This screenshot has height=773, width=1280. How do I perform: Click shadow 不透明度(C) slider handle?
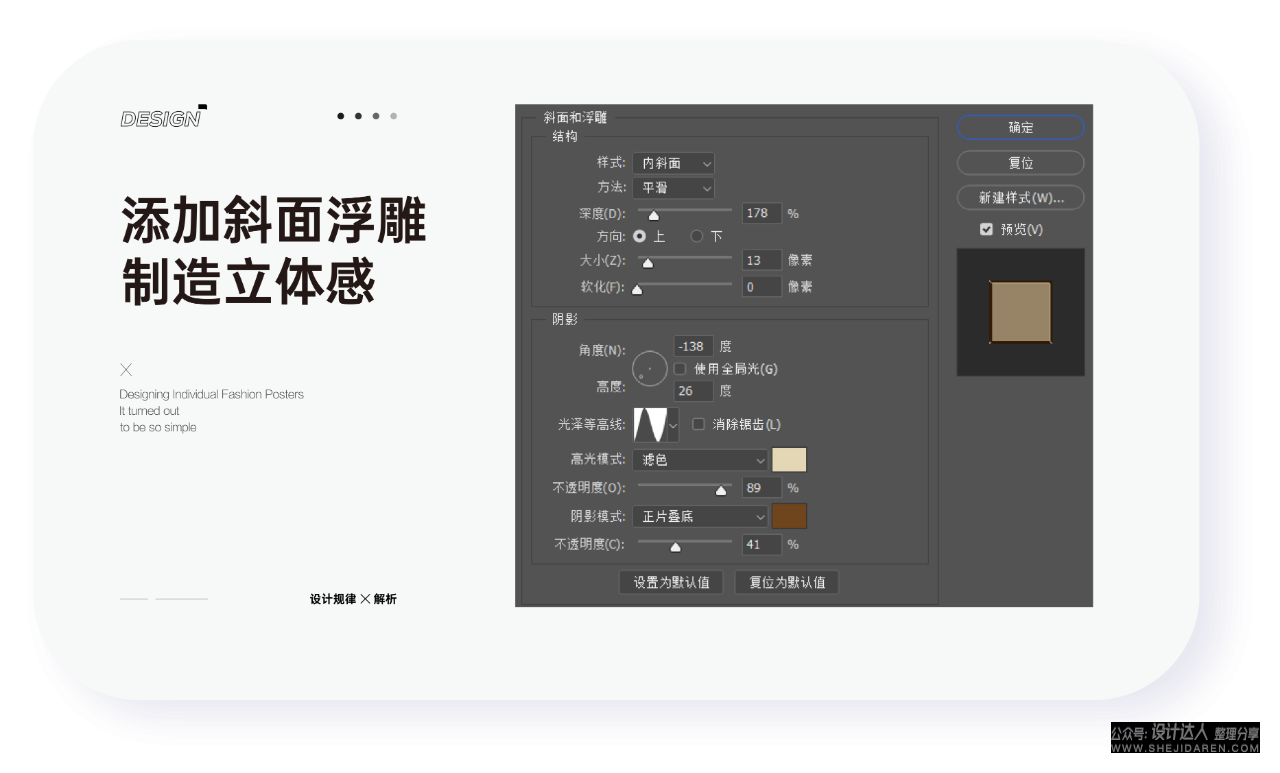click(675, 547)
